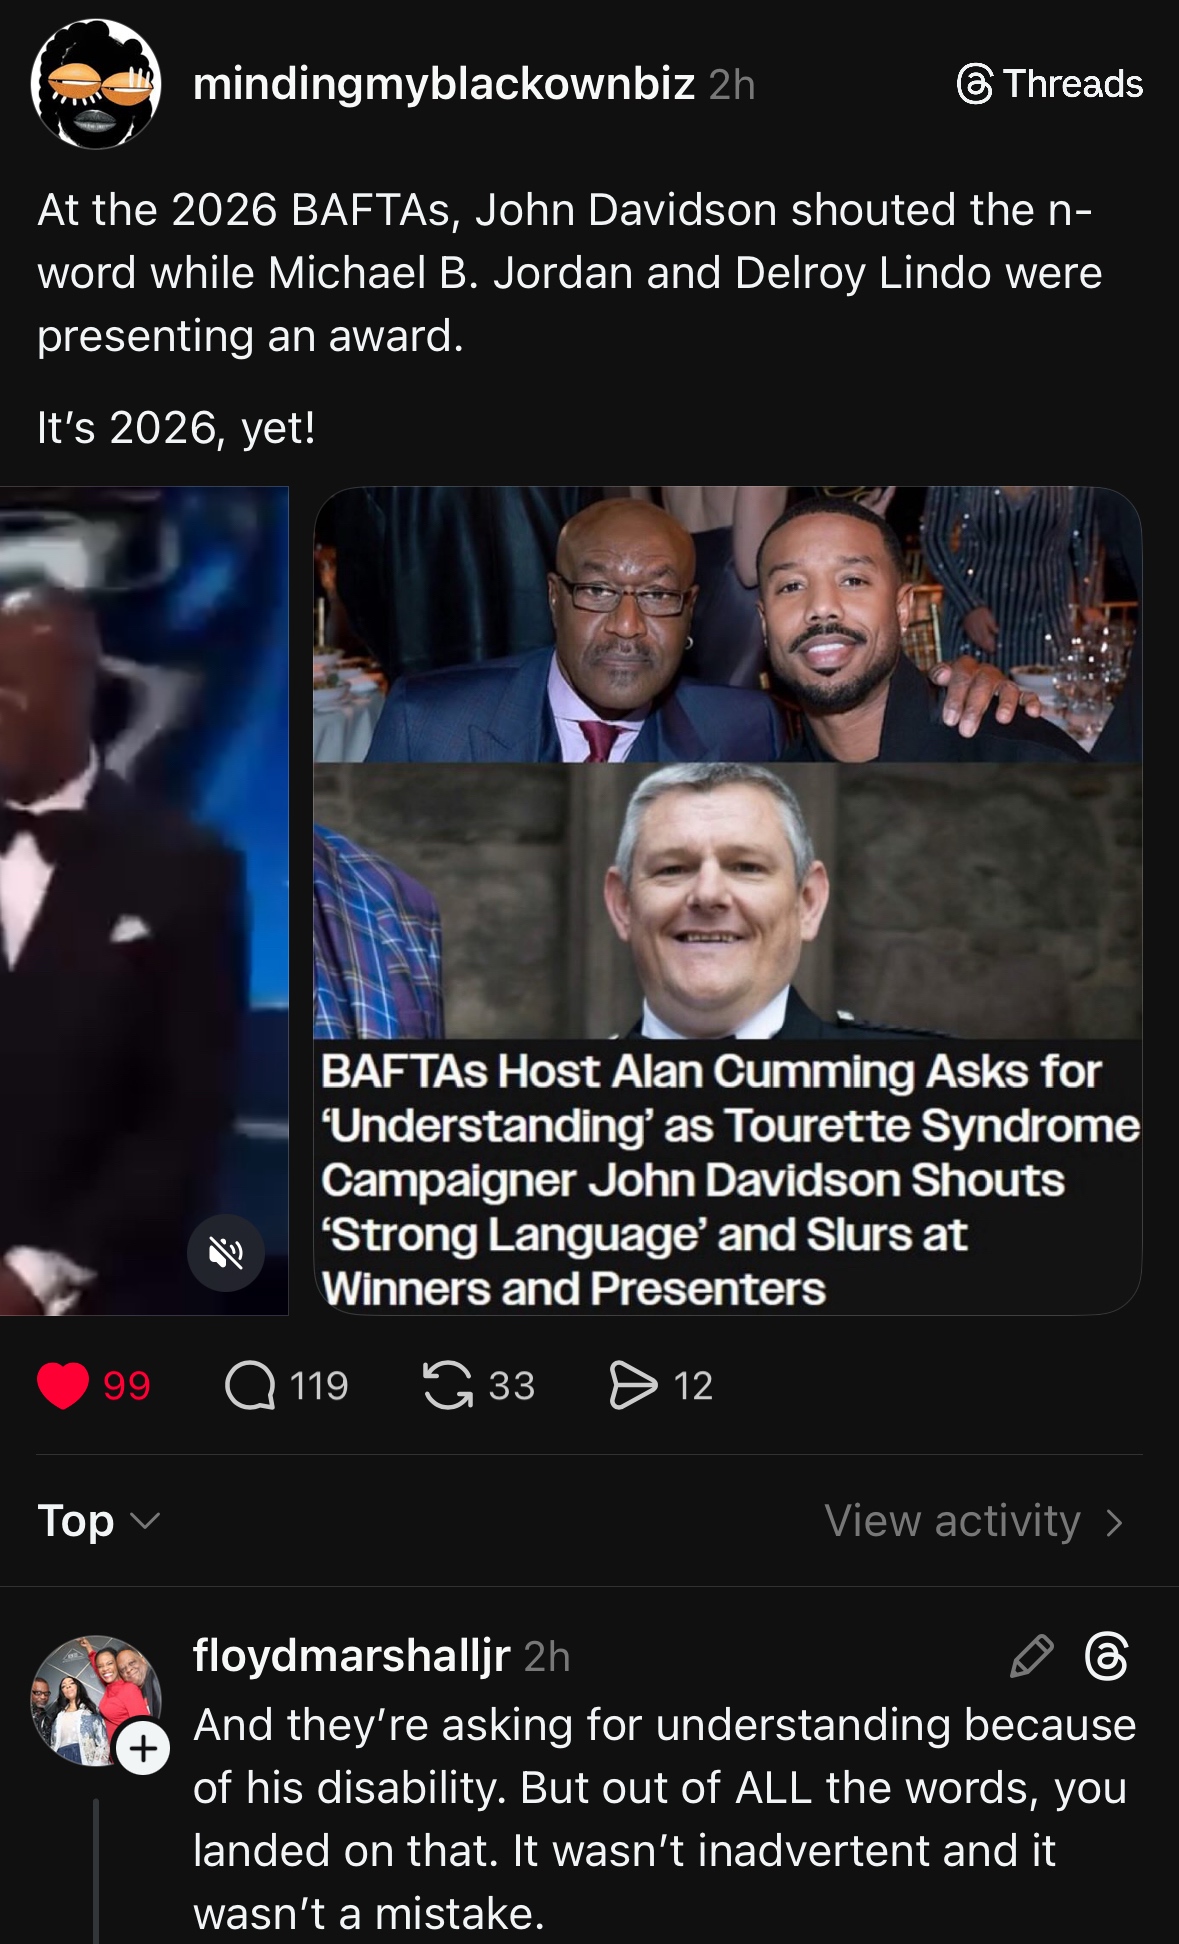Unmute the video with speaker icon
The image size is (1179, 1944).
pyautogui.click(x=227, y=1252)
